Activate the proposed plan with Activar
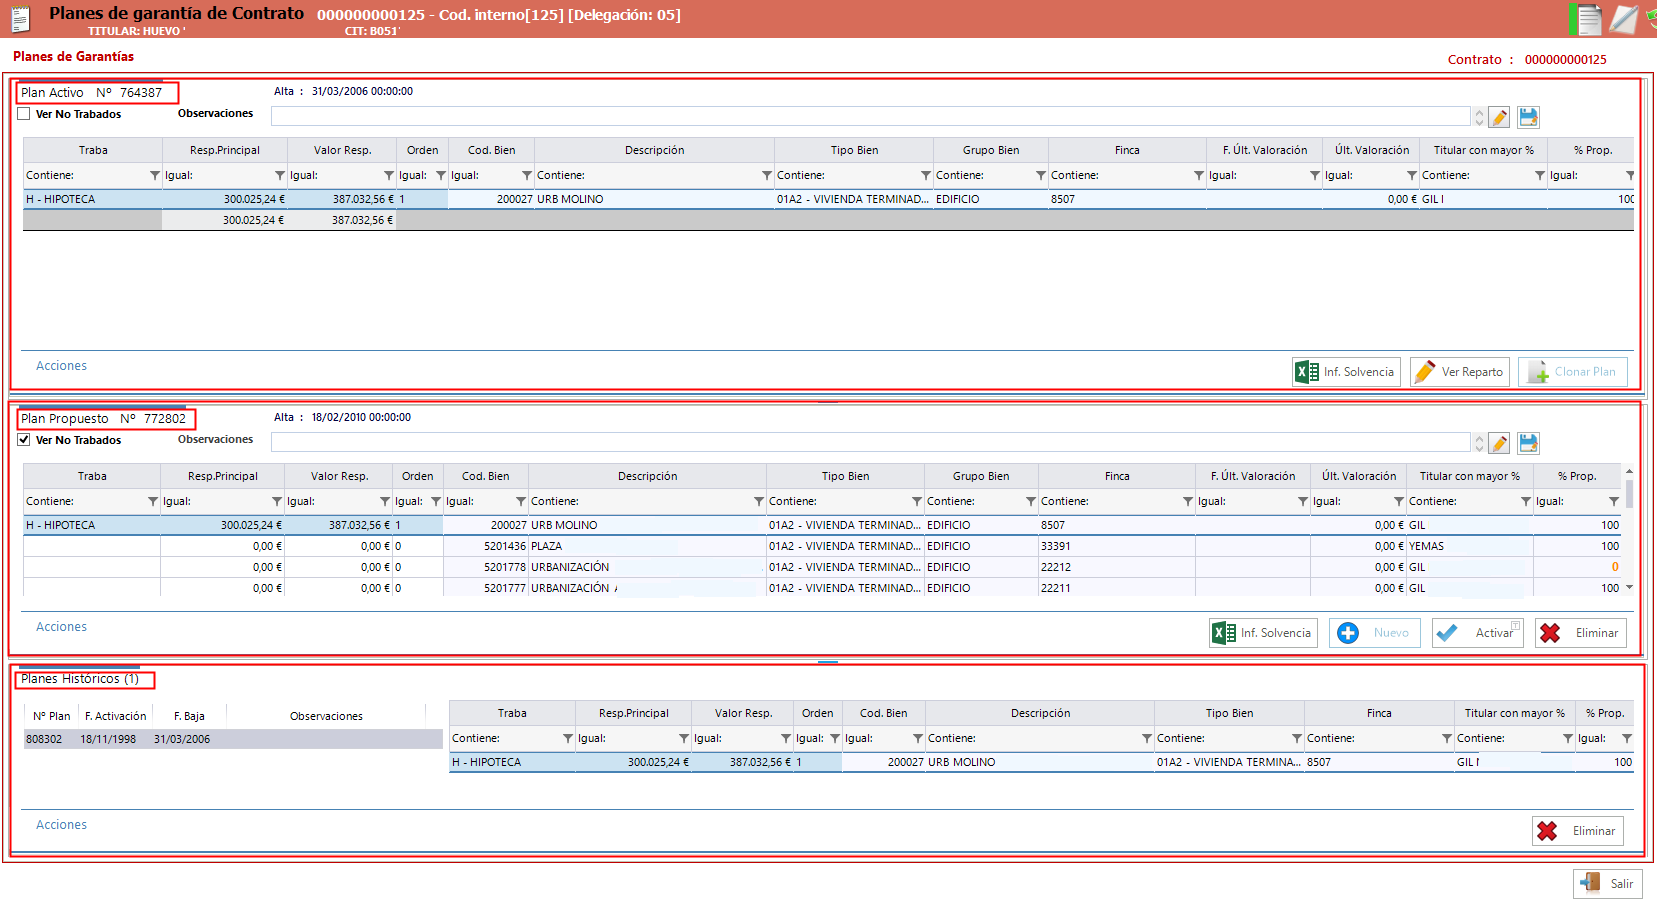This screenshot has width=1657, height=907. (1478, 633)
